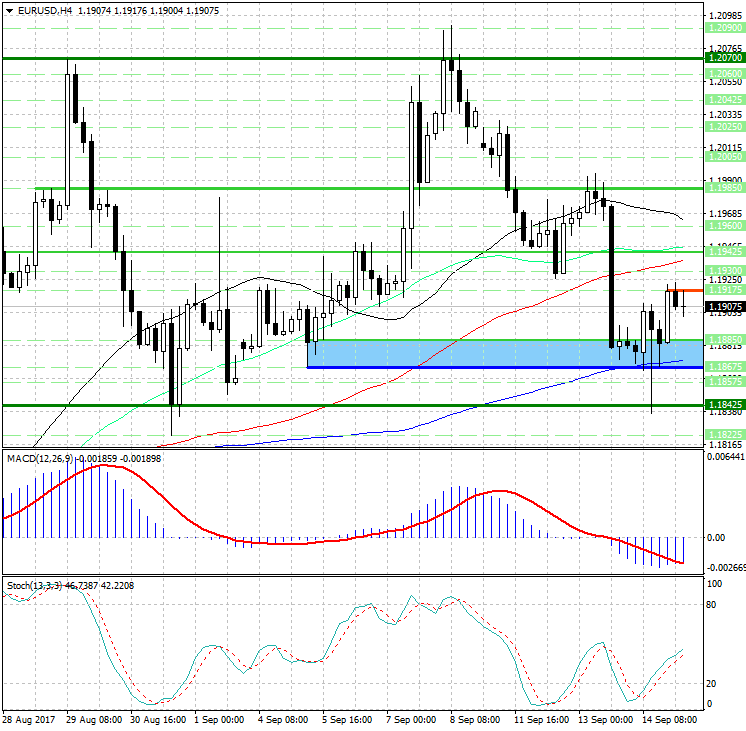Click the price scale value '1.20985'
The width and height of the screenshot is (746, 731).
(x=726, y=16)
